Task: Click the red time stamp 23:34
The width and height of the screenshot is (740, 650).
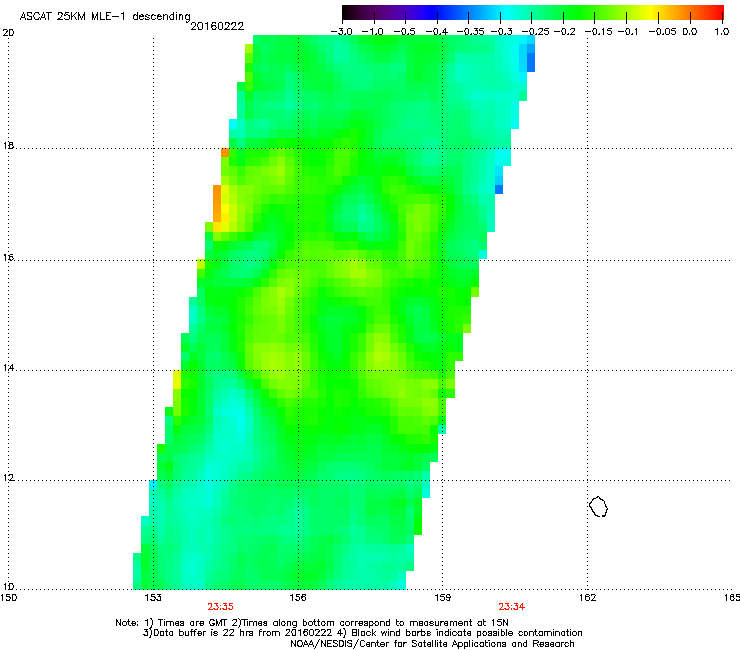Action: click(x=512, y=607)
